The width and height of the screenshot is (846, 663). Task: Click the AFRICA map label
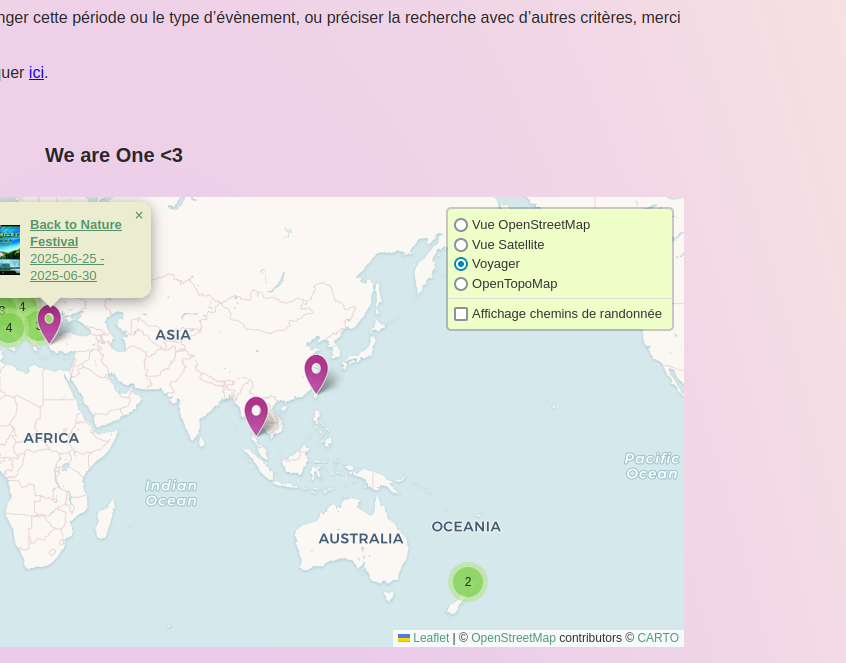[51, 438]
